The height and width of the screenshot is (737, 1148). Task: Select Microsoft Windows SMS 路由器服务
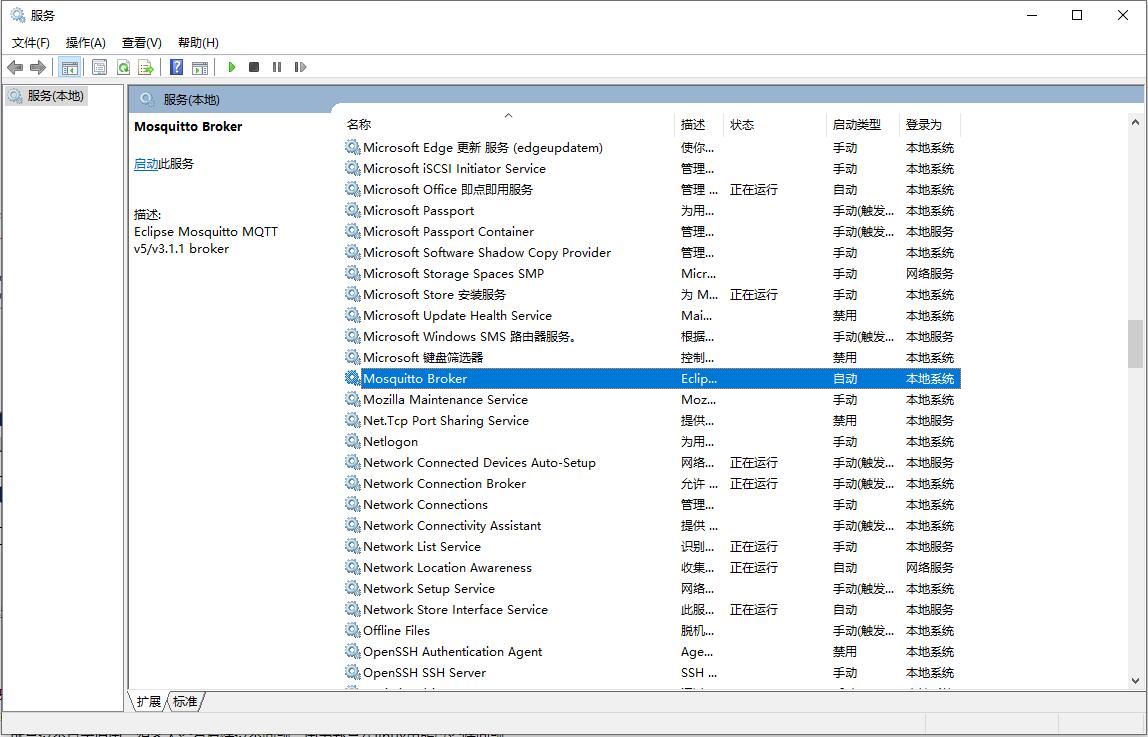[652, 337]
